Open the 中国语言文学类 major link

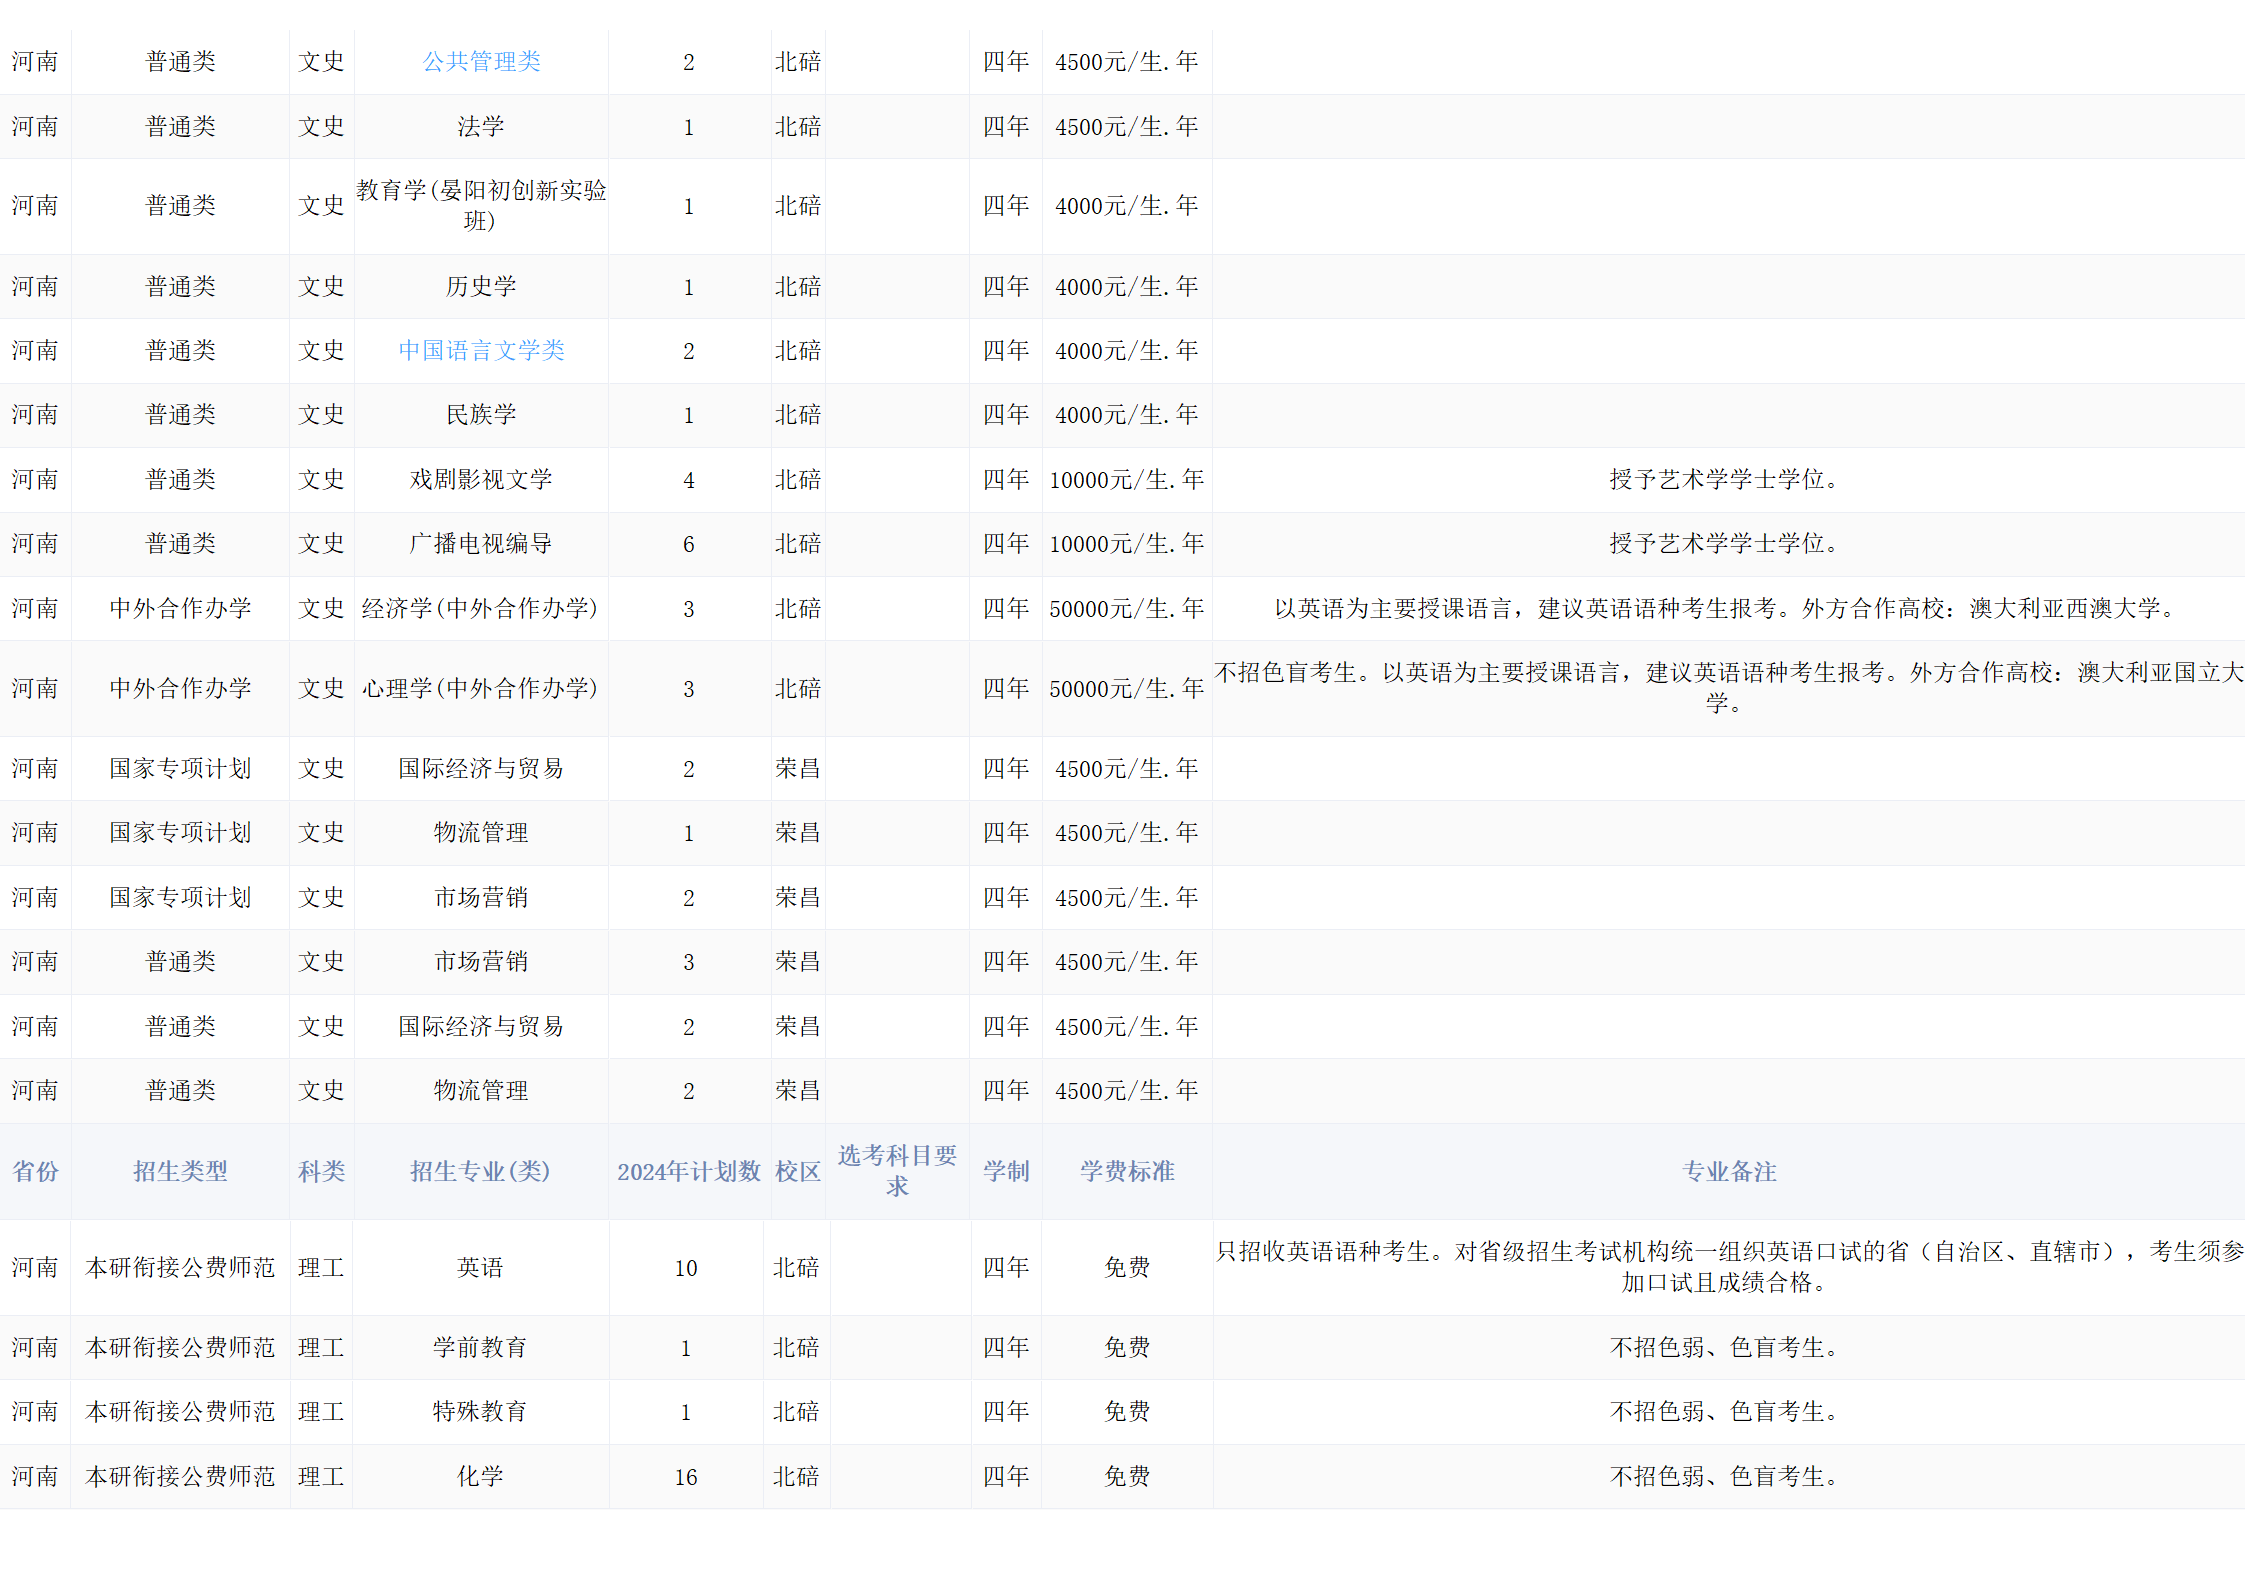tap(481, 351)
